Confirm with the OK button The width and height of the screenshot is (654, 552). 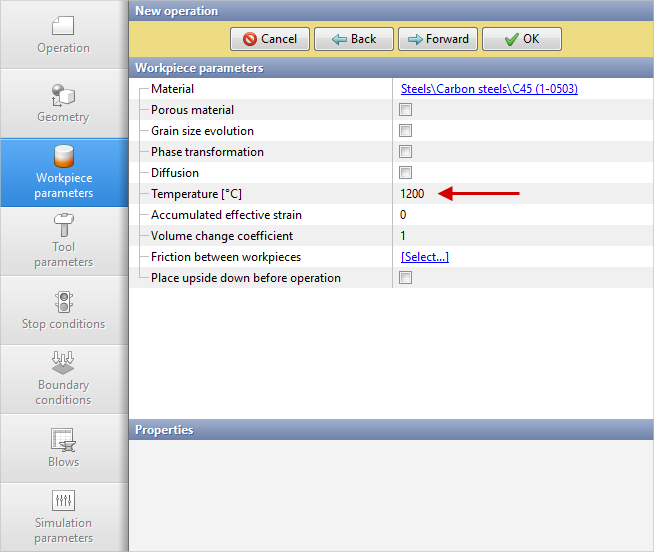(521, 39)
